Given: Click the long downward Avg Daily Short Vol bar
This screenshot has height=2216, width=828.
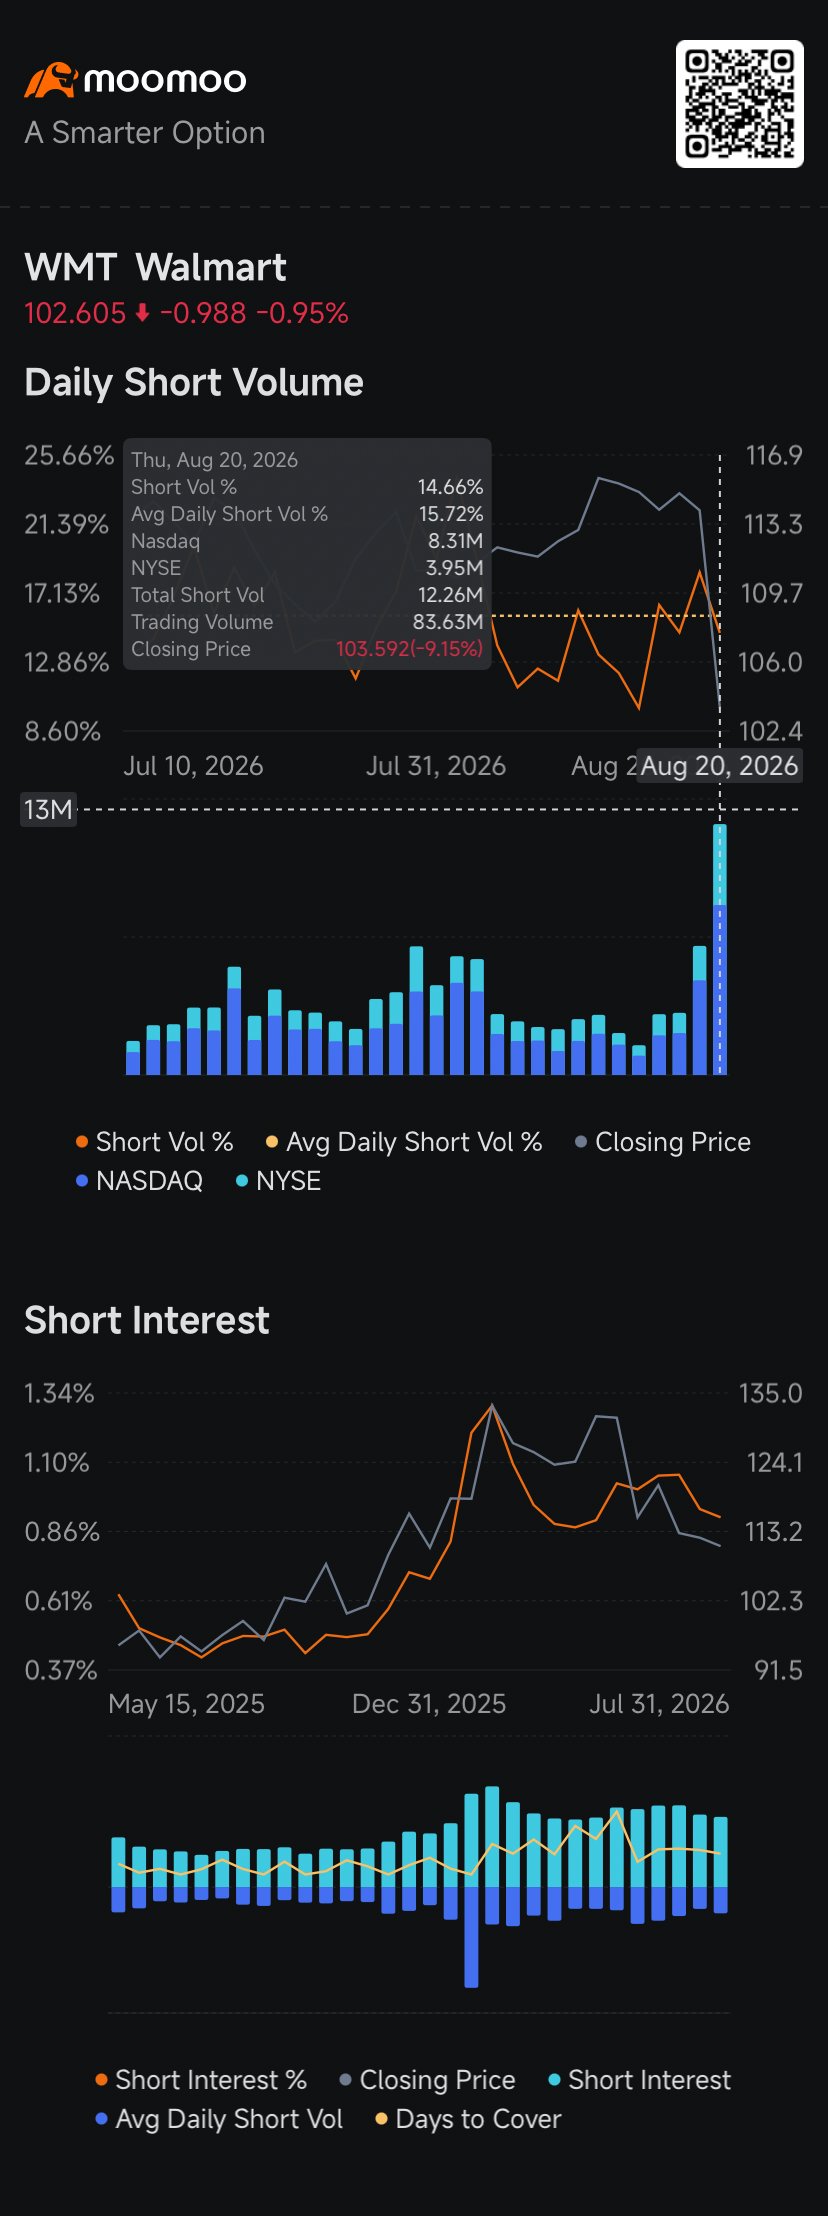Looking at the screenshot, I should [471, 1937].
